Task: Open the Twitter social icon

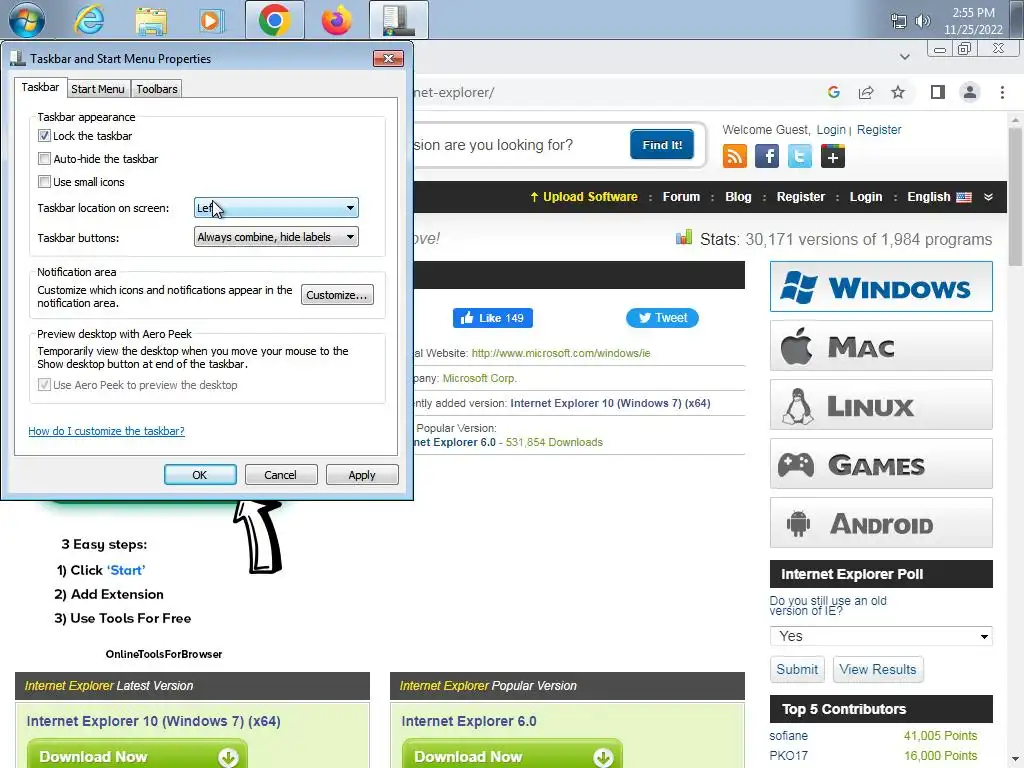Action: click(x=799, y=157)
